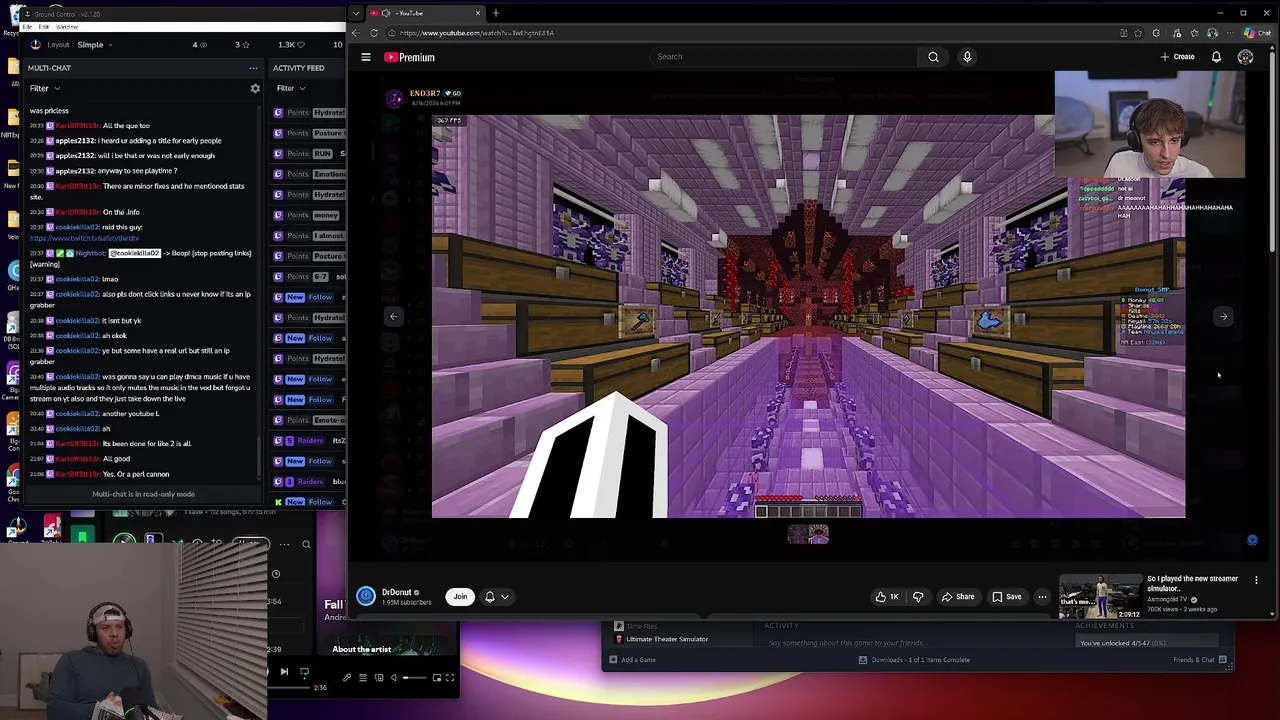Screen dimensions: 1280x720
Task: Click the YouTube Premium logo
Action: coord(410,57)
